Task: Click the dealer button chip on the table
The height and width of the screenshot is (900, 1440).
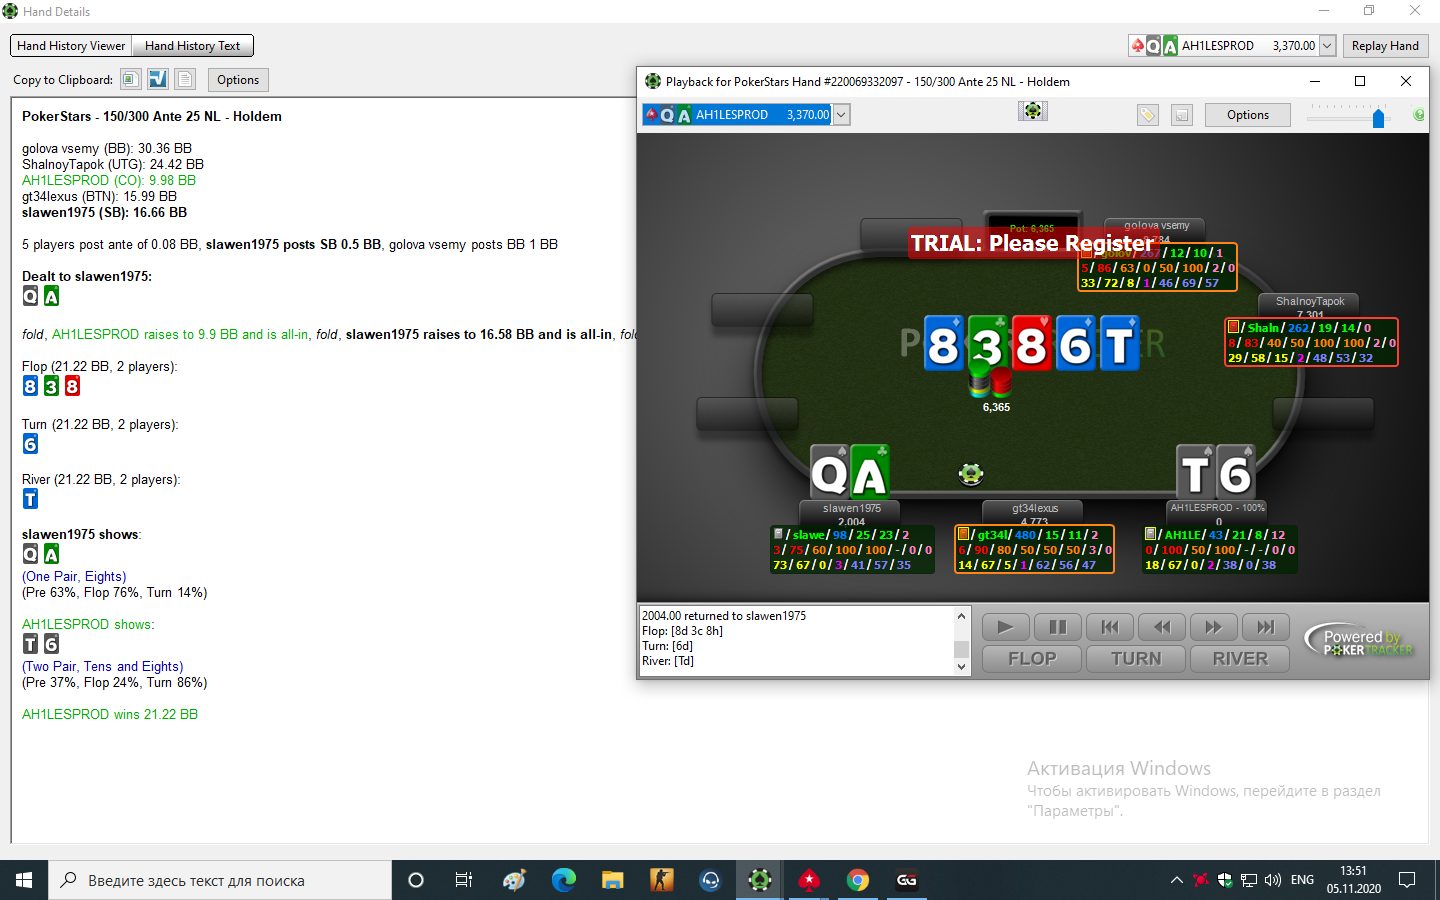Action: [x=971, y=474]
